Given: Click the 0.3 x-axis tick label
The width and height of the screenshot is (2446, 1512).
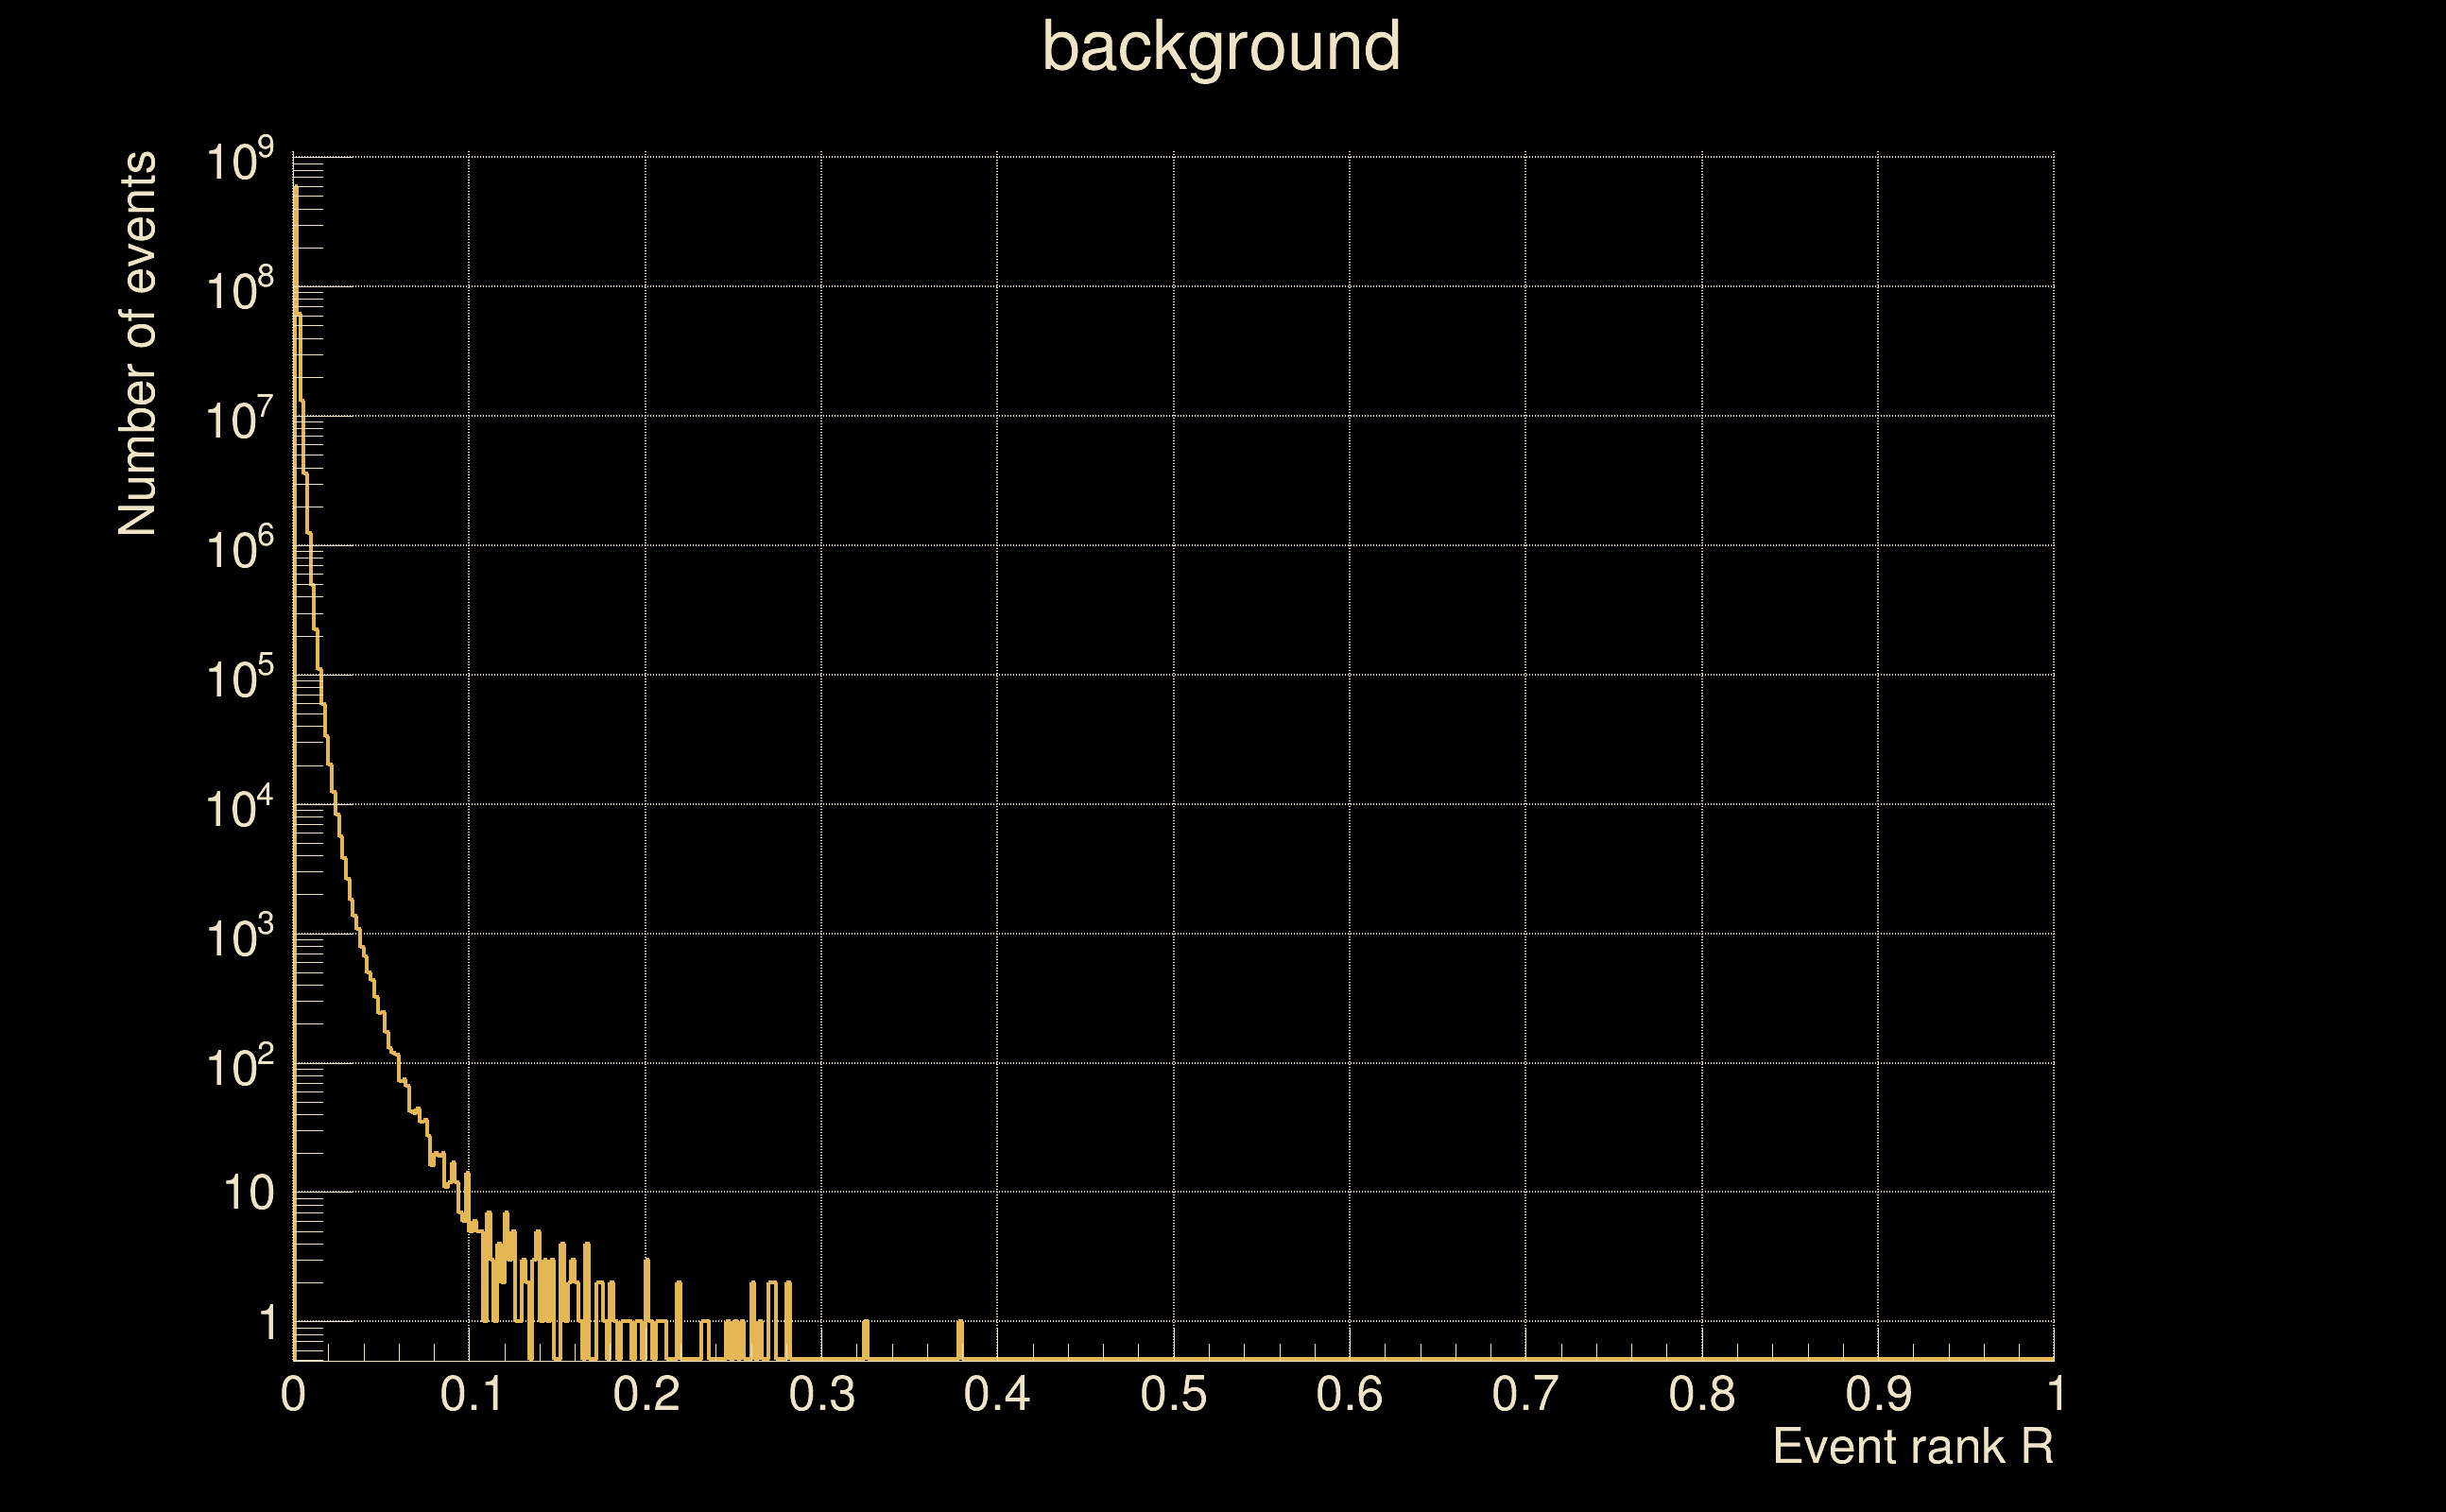Looking at the screenshot, I should (822, 1394).
